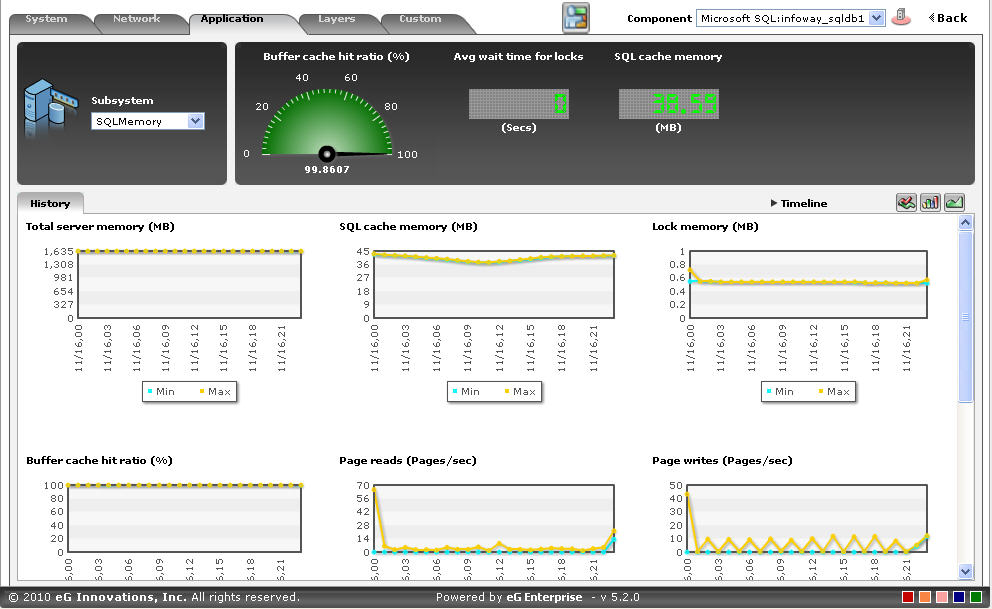Click the Page writes line chart
This screenshot has height=609, width=992.
point(807,519)
